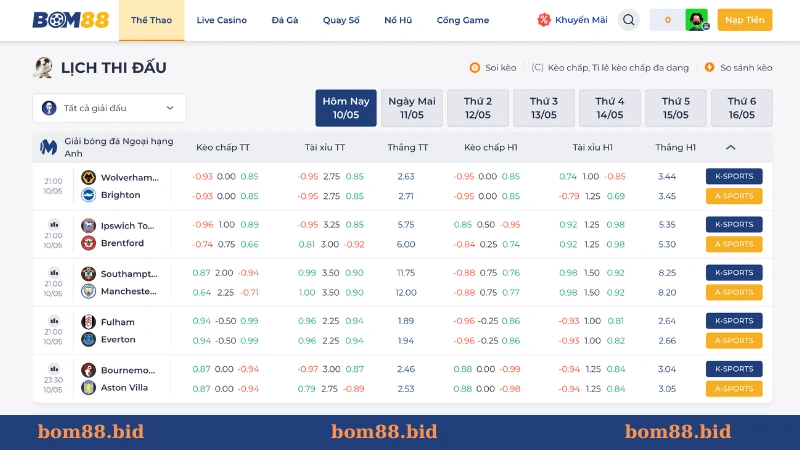Select the Ngày Mai 11/05 date tab
The image size is (800, 450).
click(412, 108)
